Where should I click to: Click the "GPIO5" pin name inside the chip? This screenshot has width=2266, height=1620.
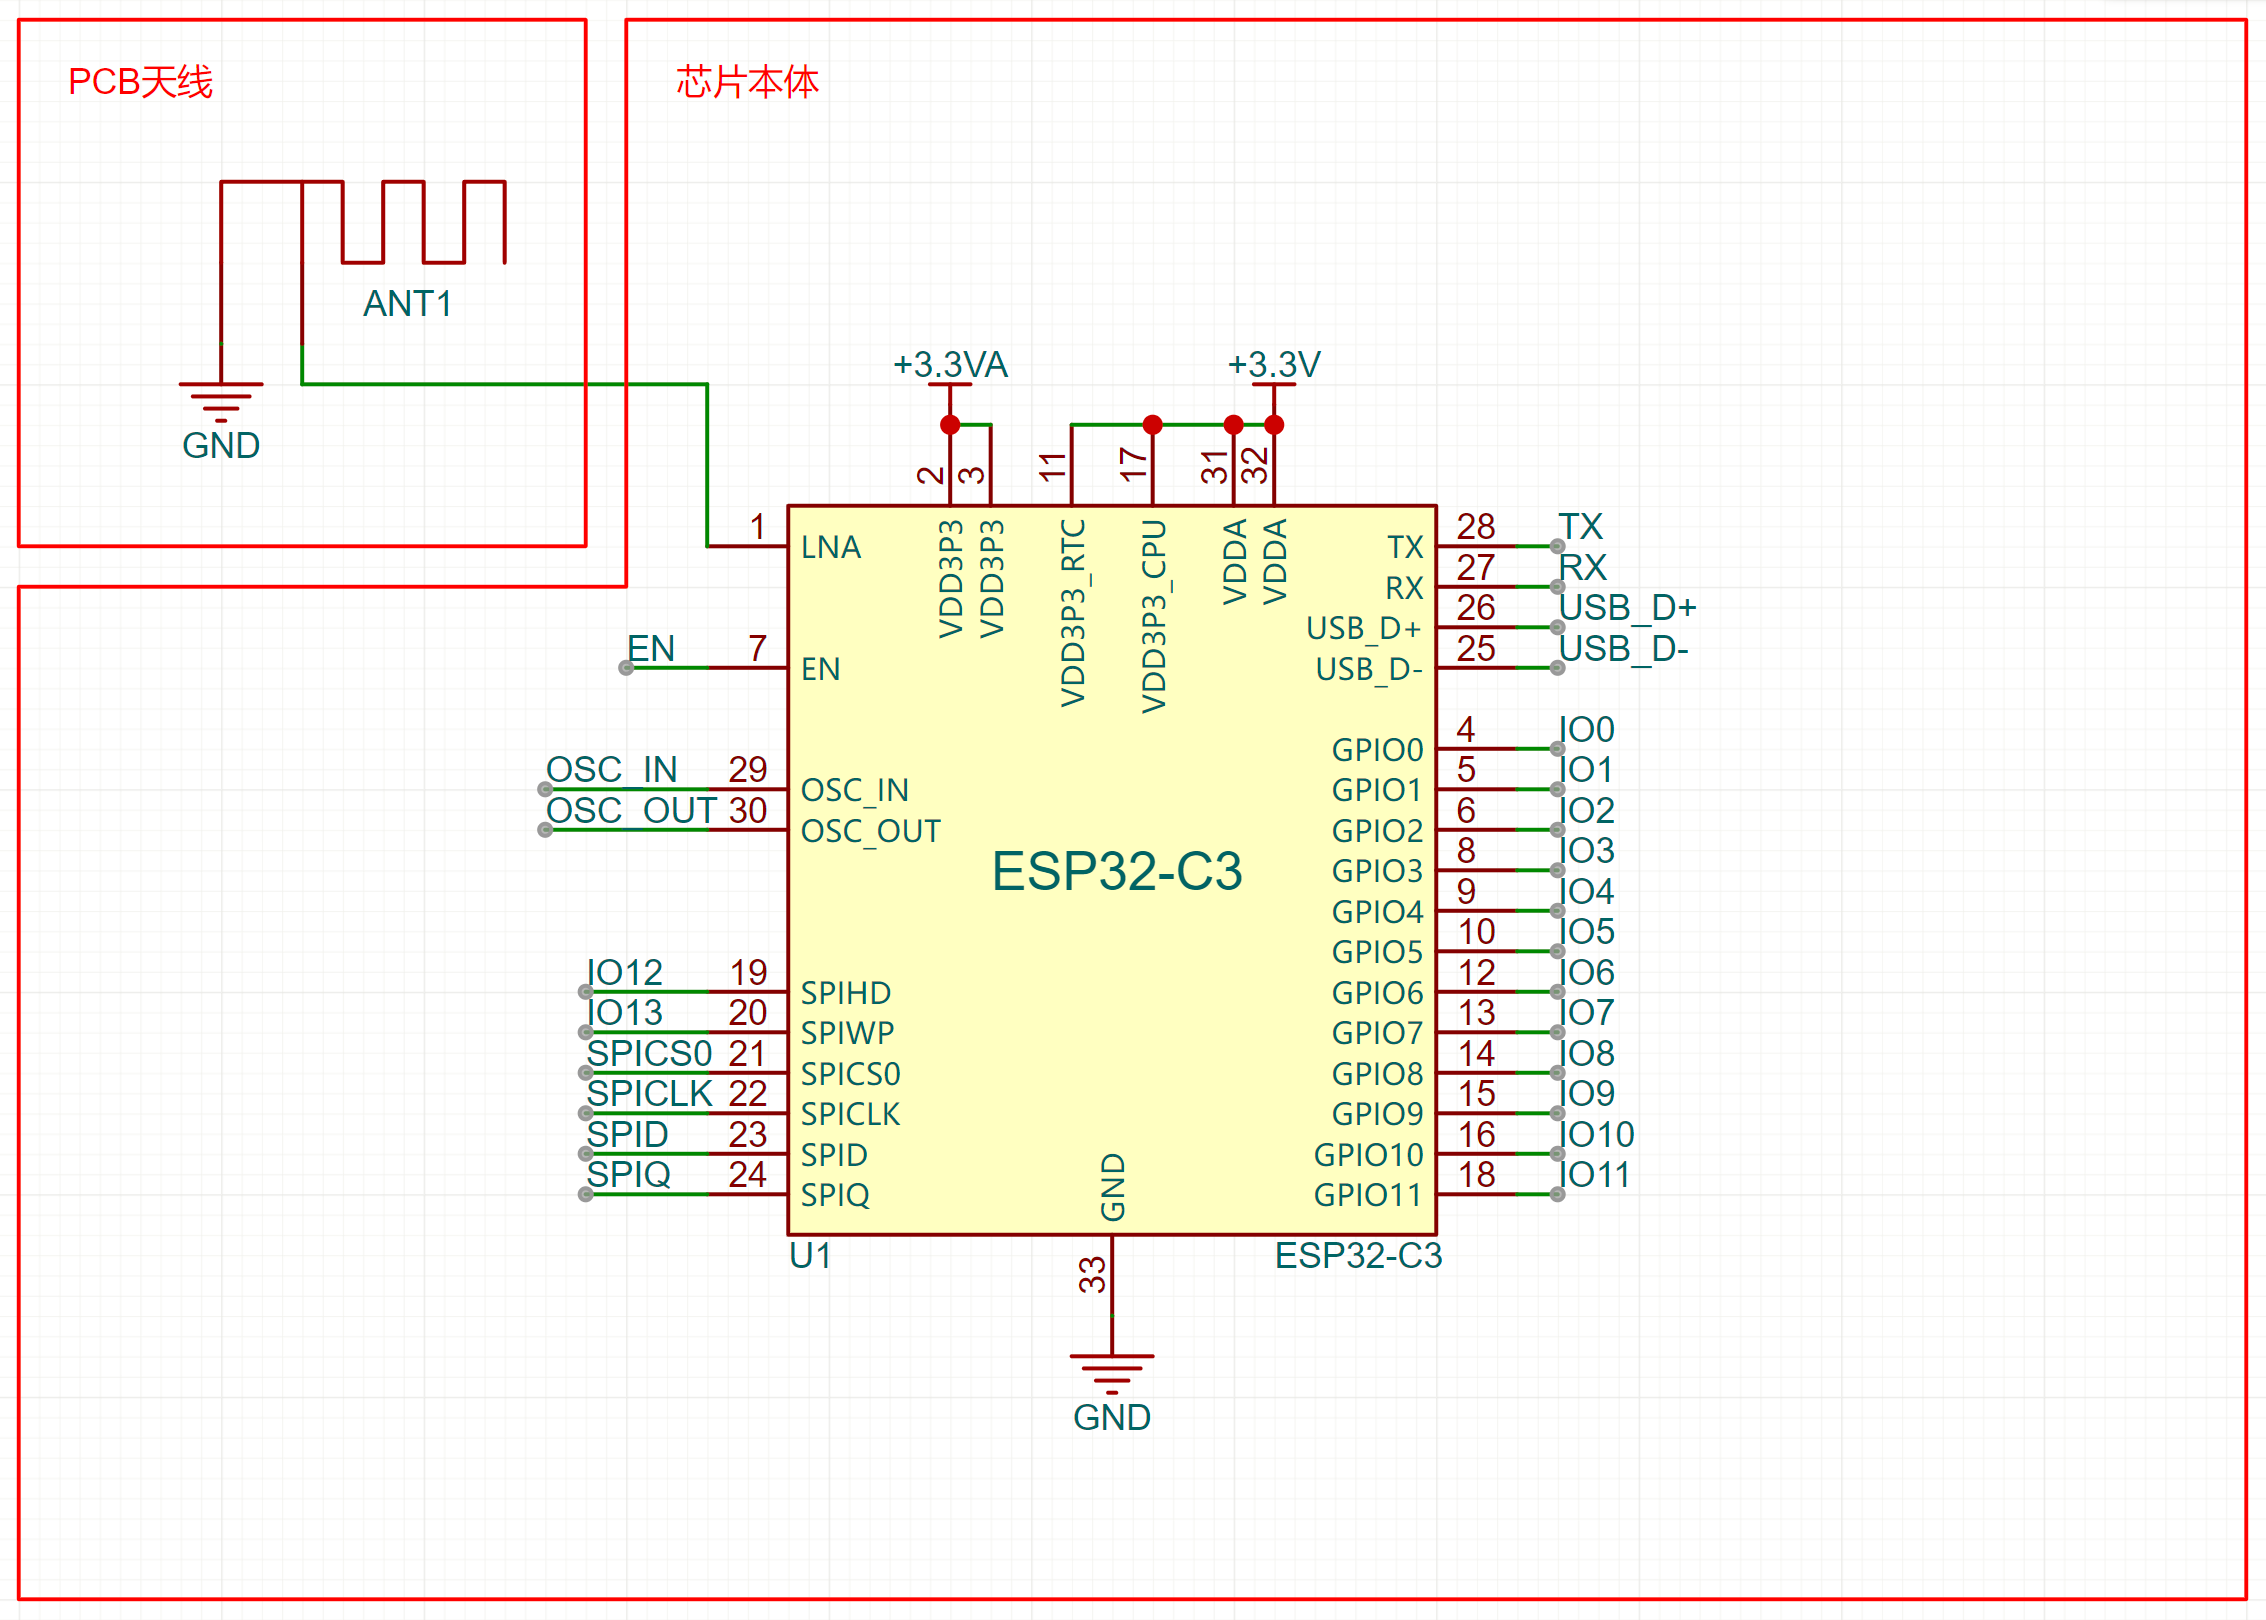1377,953
